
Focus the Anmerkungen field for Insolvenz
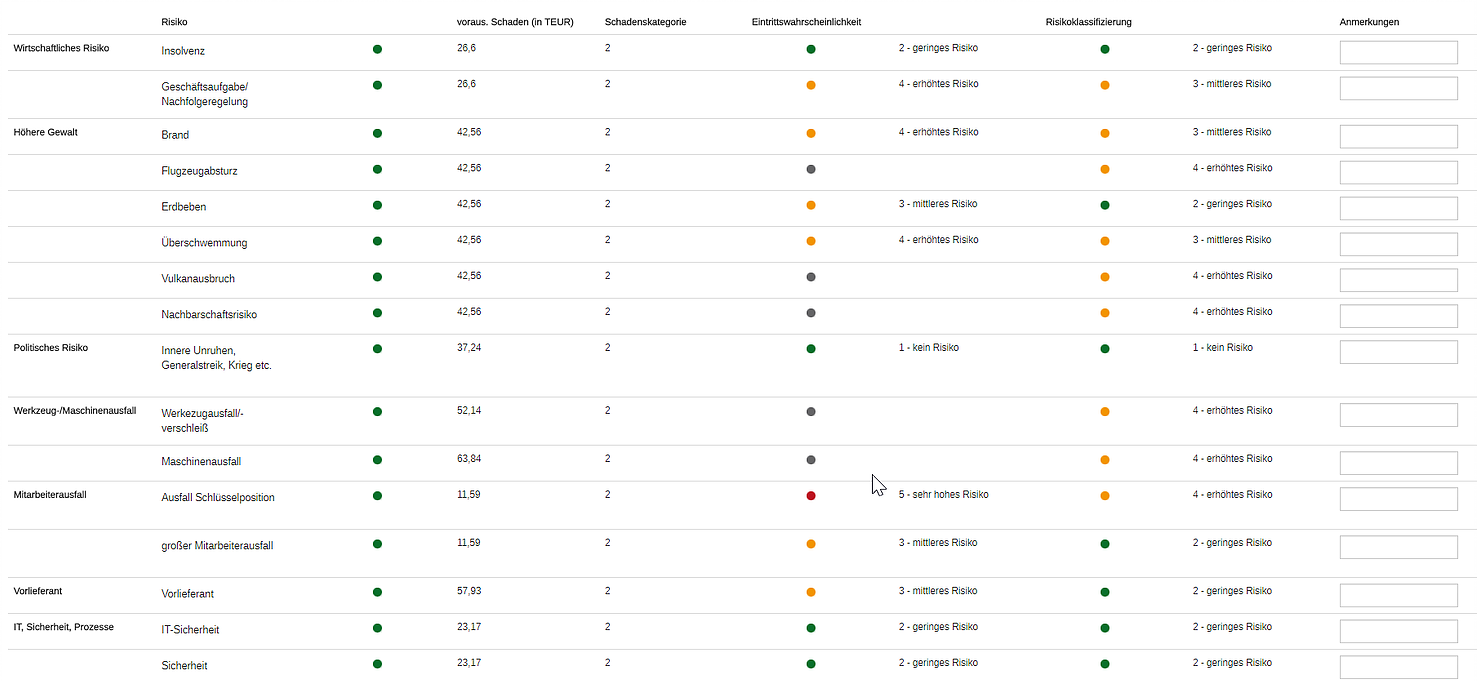[1397, 52]
